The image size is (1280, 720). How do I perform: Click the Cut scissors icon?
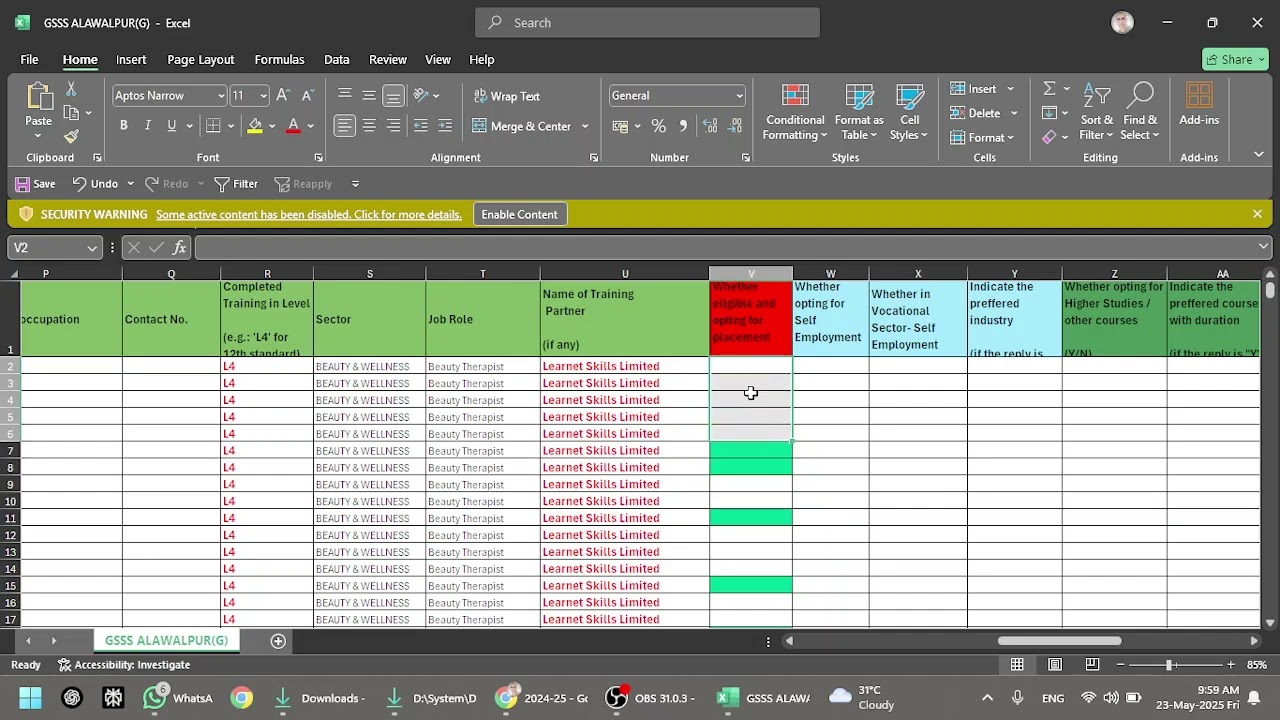tap(71, 89)
